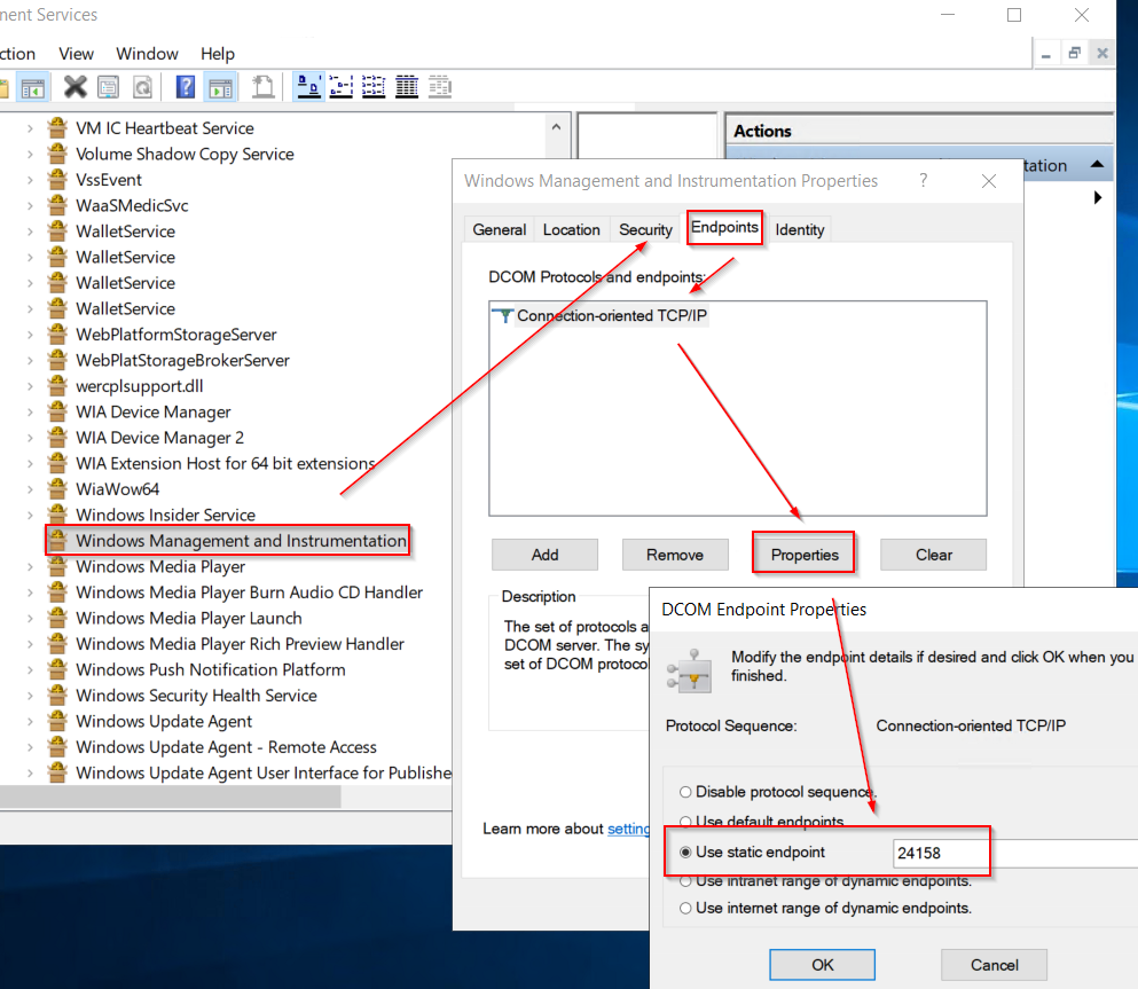
Task: Expand the Volume Shadow Copy Service node
Action: point(30,154)
